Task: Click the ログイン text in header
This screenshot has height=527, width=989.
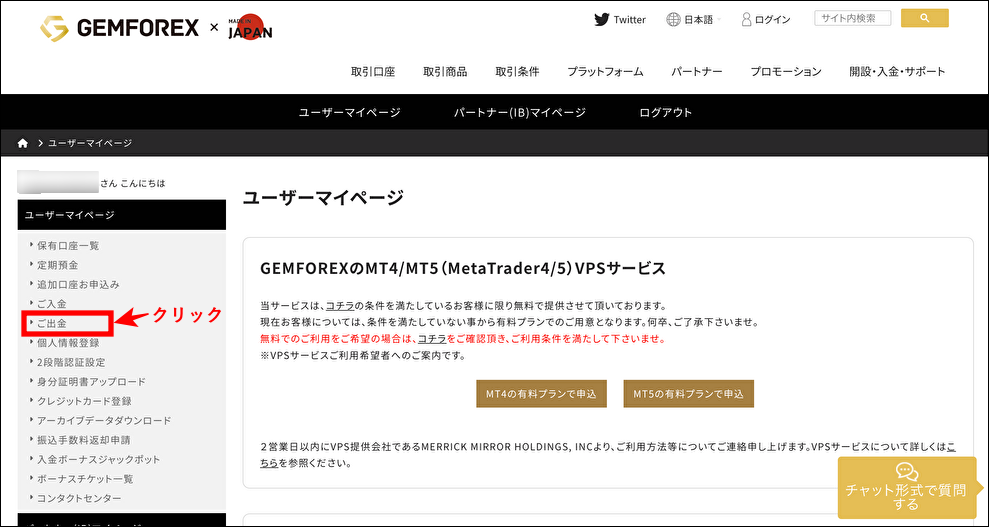Action: pyautogui.click(x=773, y=20)
